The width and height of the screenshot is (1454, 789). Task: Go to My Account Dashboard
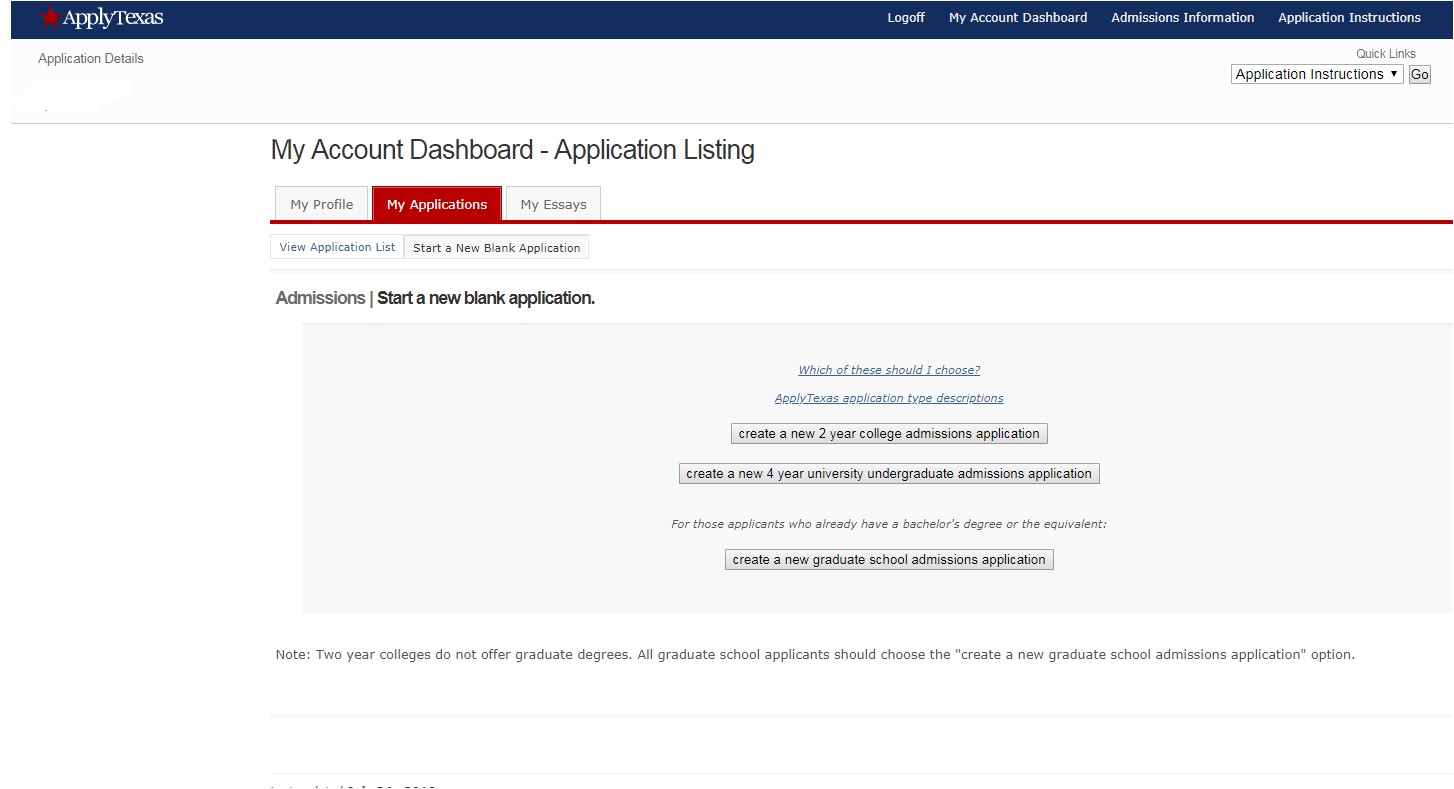coord(1017,17)
